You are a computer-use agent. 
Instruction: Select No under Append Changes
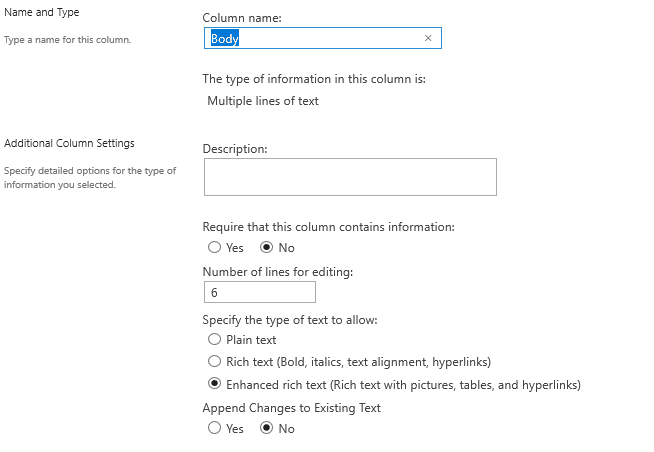(x=267, y=428)
